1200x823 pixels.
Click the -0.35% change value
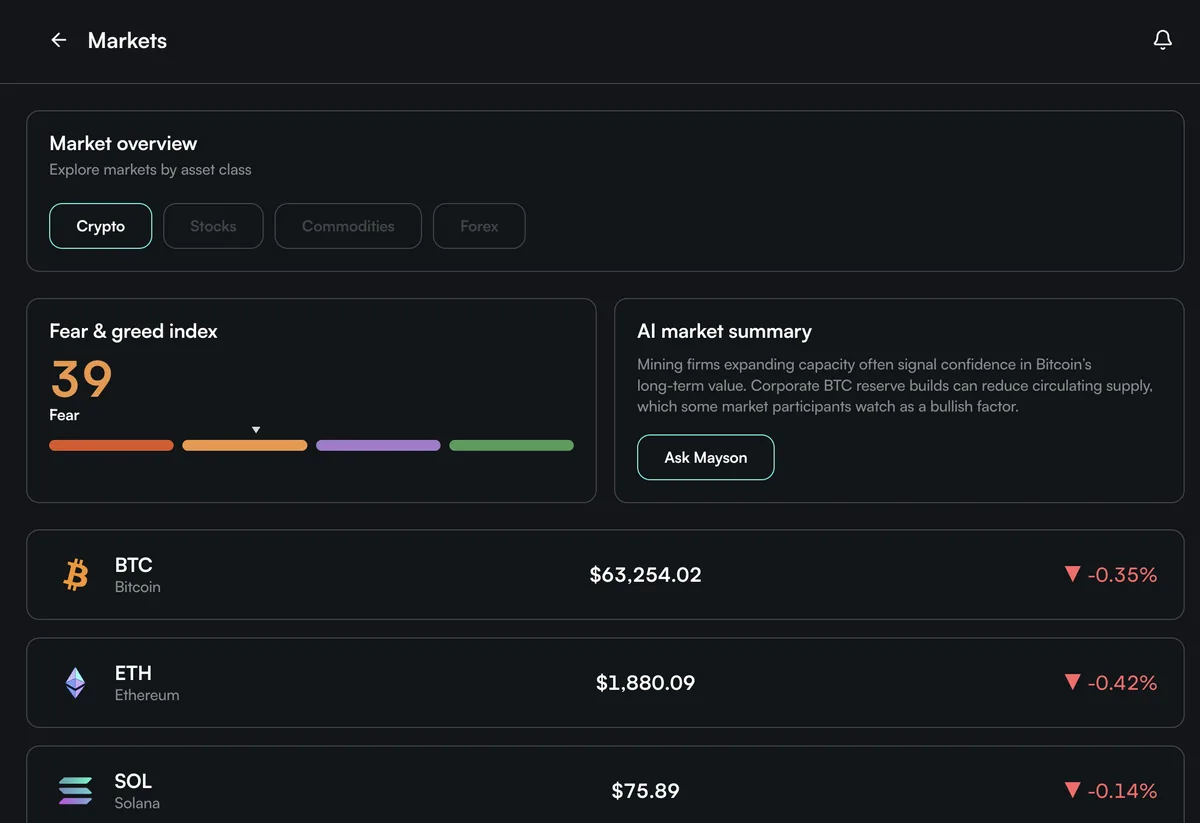[1122, 575]
